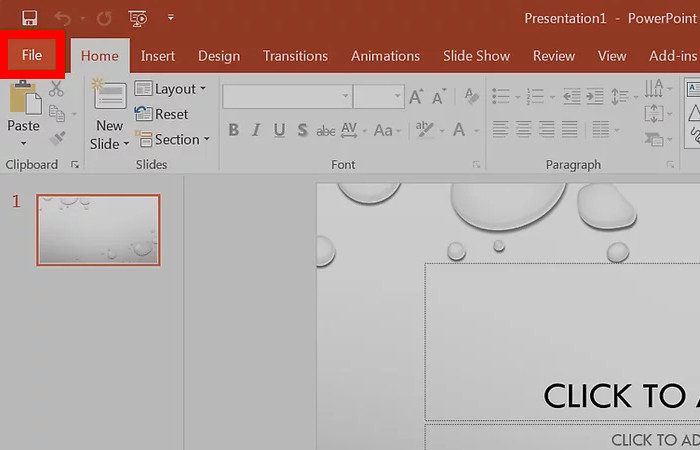The image size is (700, 450).
Task: Open the Font dialog launcher
Action: click(x=476, y=165)
